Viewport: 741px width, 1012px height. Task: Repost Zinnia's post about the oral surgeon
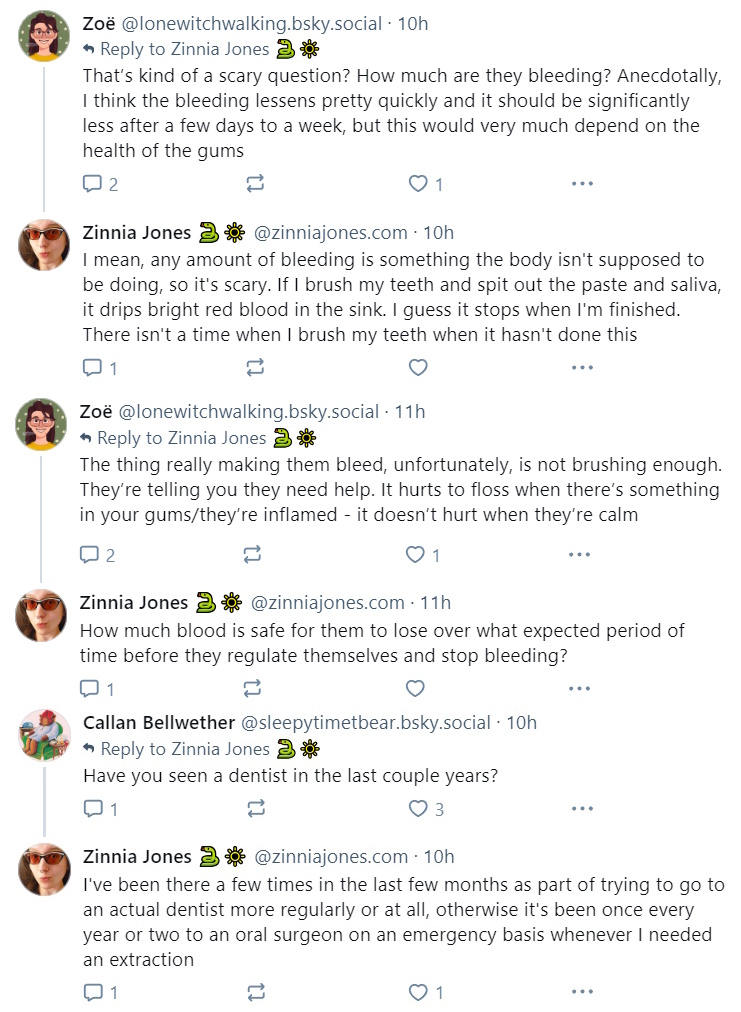(256, 992)
